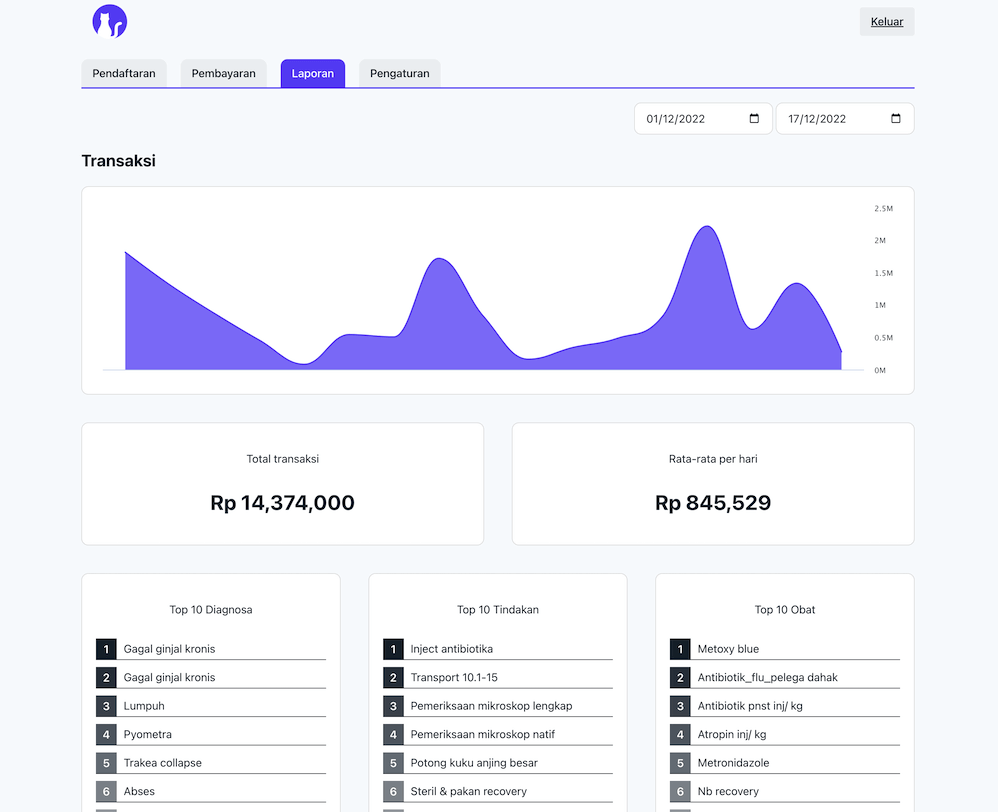Click the start date field text
Screen dimensions: 998x812
coord(676,119)
